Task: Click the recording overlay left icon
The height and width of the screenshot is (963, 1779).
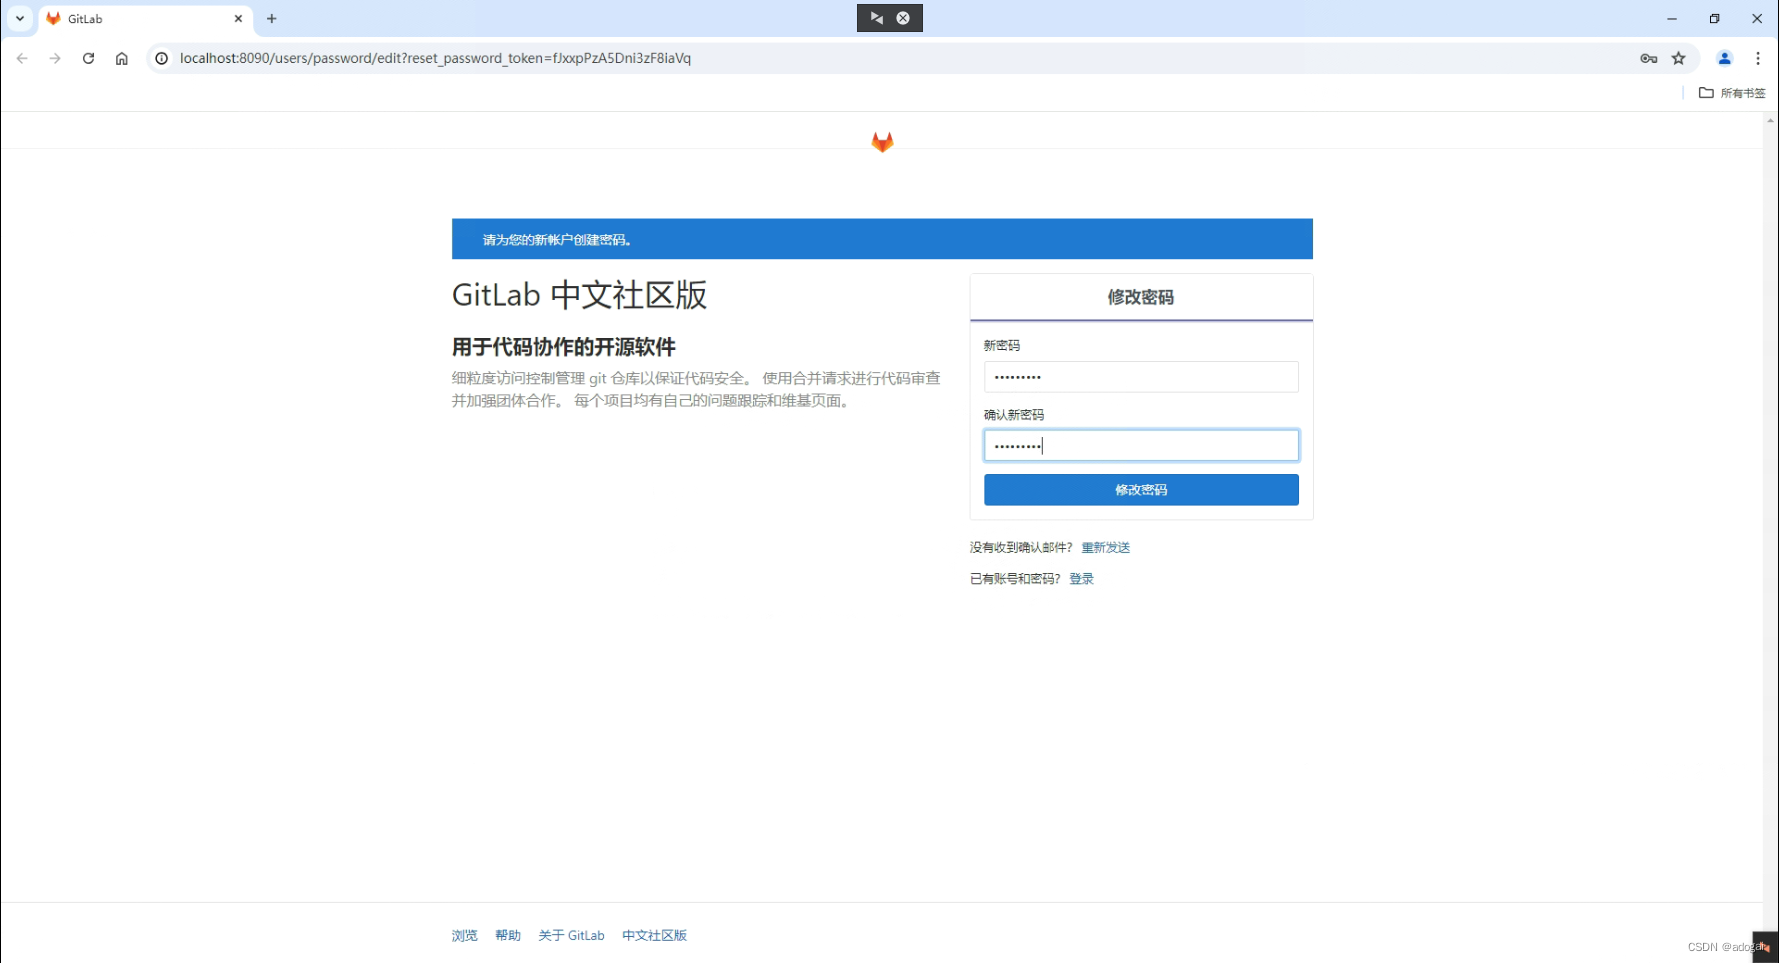Action: (876, 18)
